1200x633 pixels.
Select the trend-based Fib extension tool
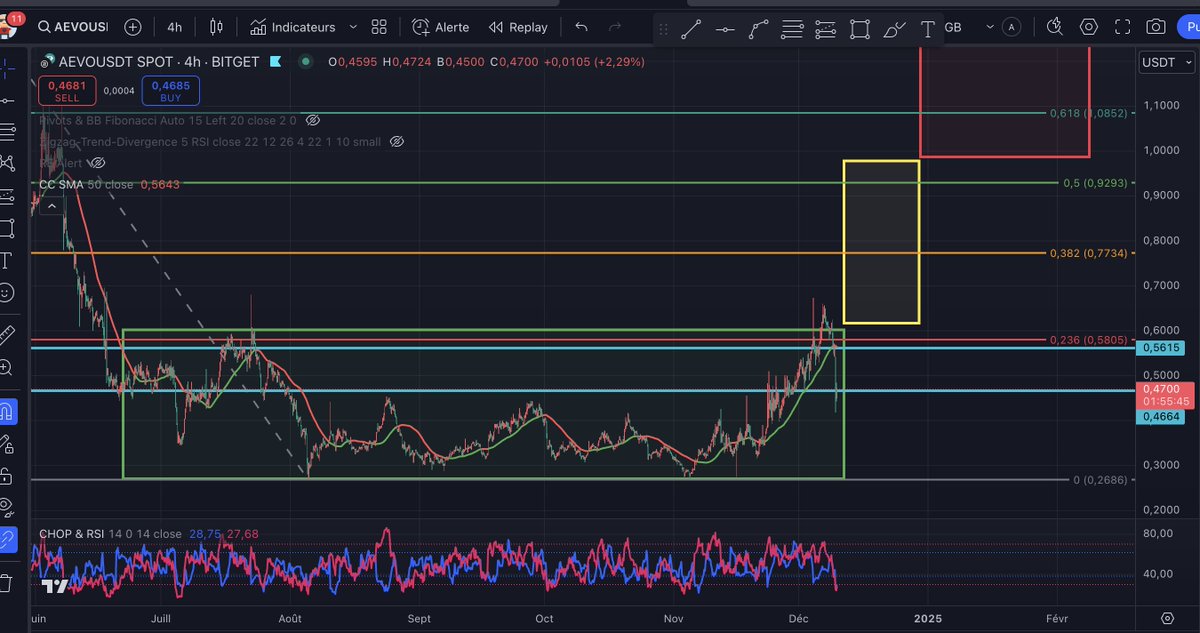point(825,29)
